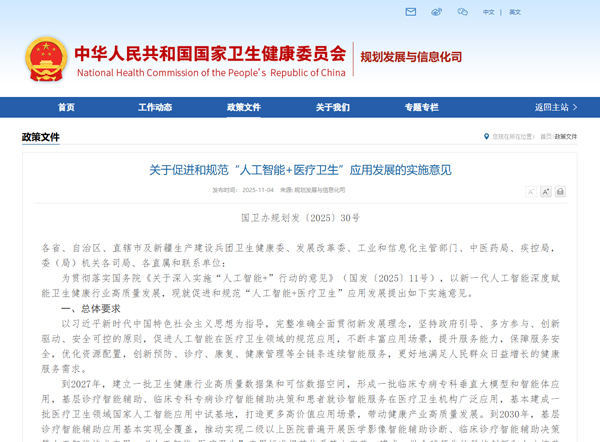Image resolution: width=600 pixels, height=442 pixels.
Task: Expand the 返回主站 dropdown
Action: [x=556, y=107]
